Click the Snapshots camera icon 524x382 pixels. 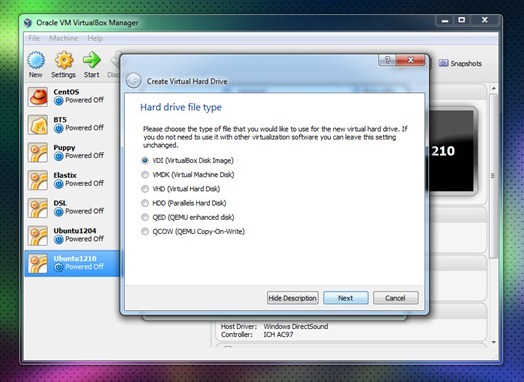443,63
